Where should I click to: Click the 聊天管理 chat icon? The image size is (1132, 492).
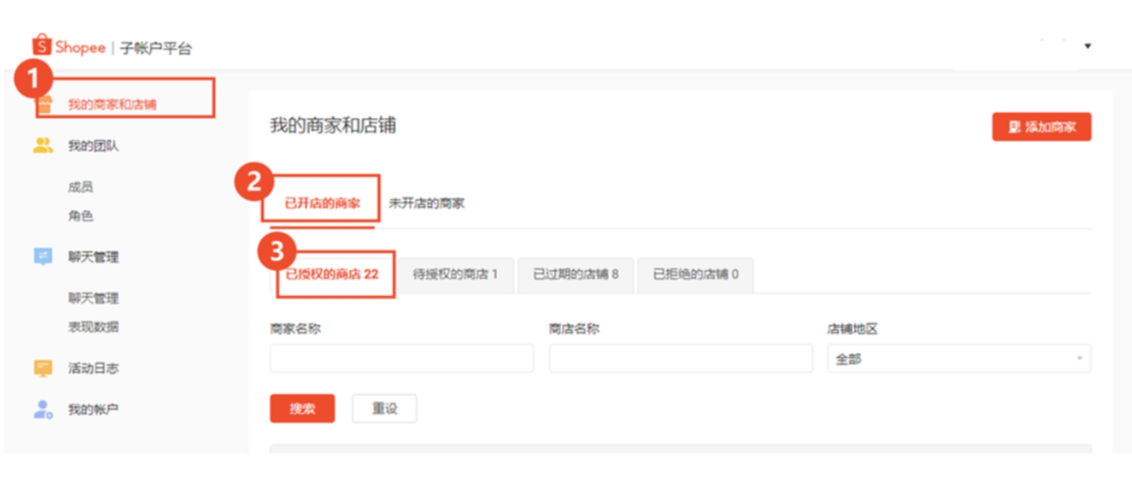point(43,257)
